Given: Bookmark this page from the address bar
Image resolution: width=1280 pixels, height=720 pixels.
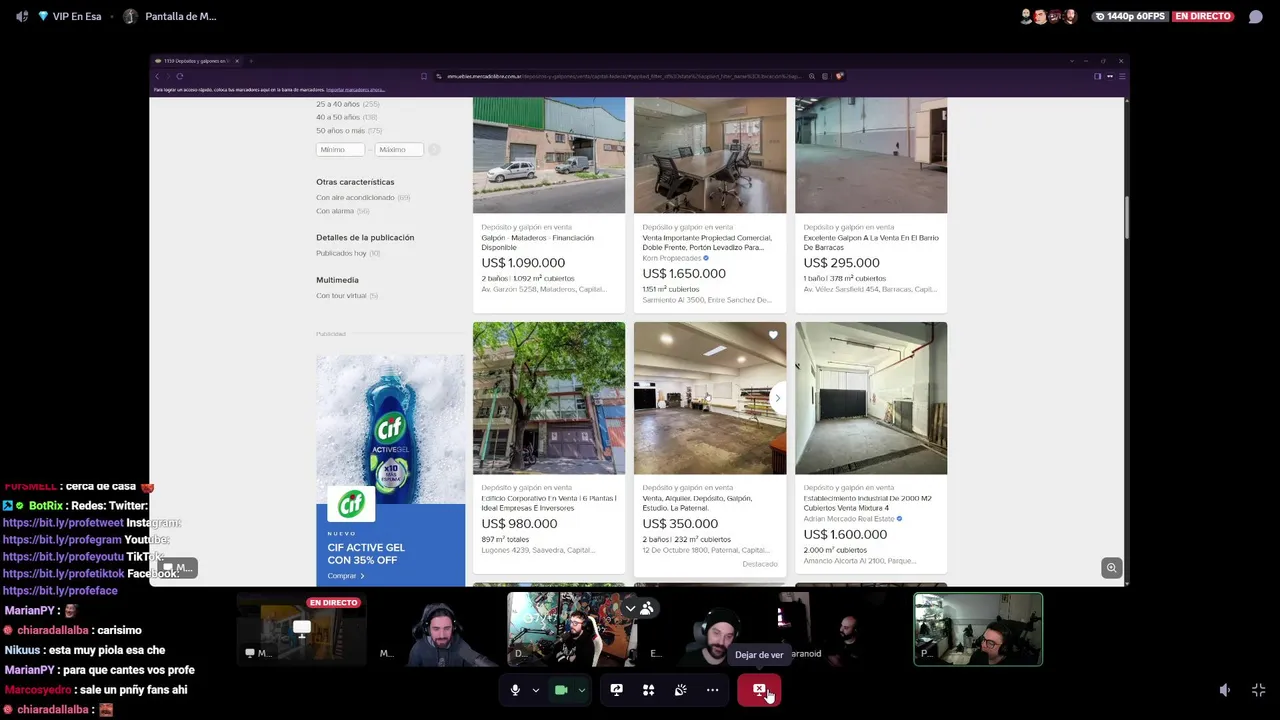Looking at the screenshot, I should tap(424, 76).
